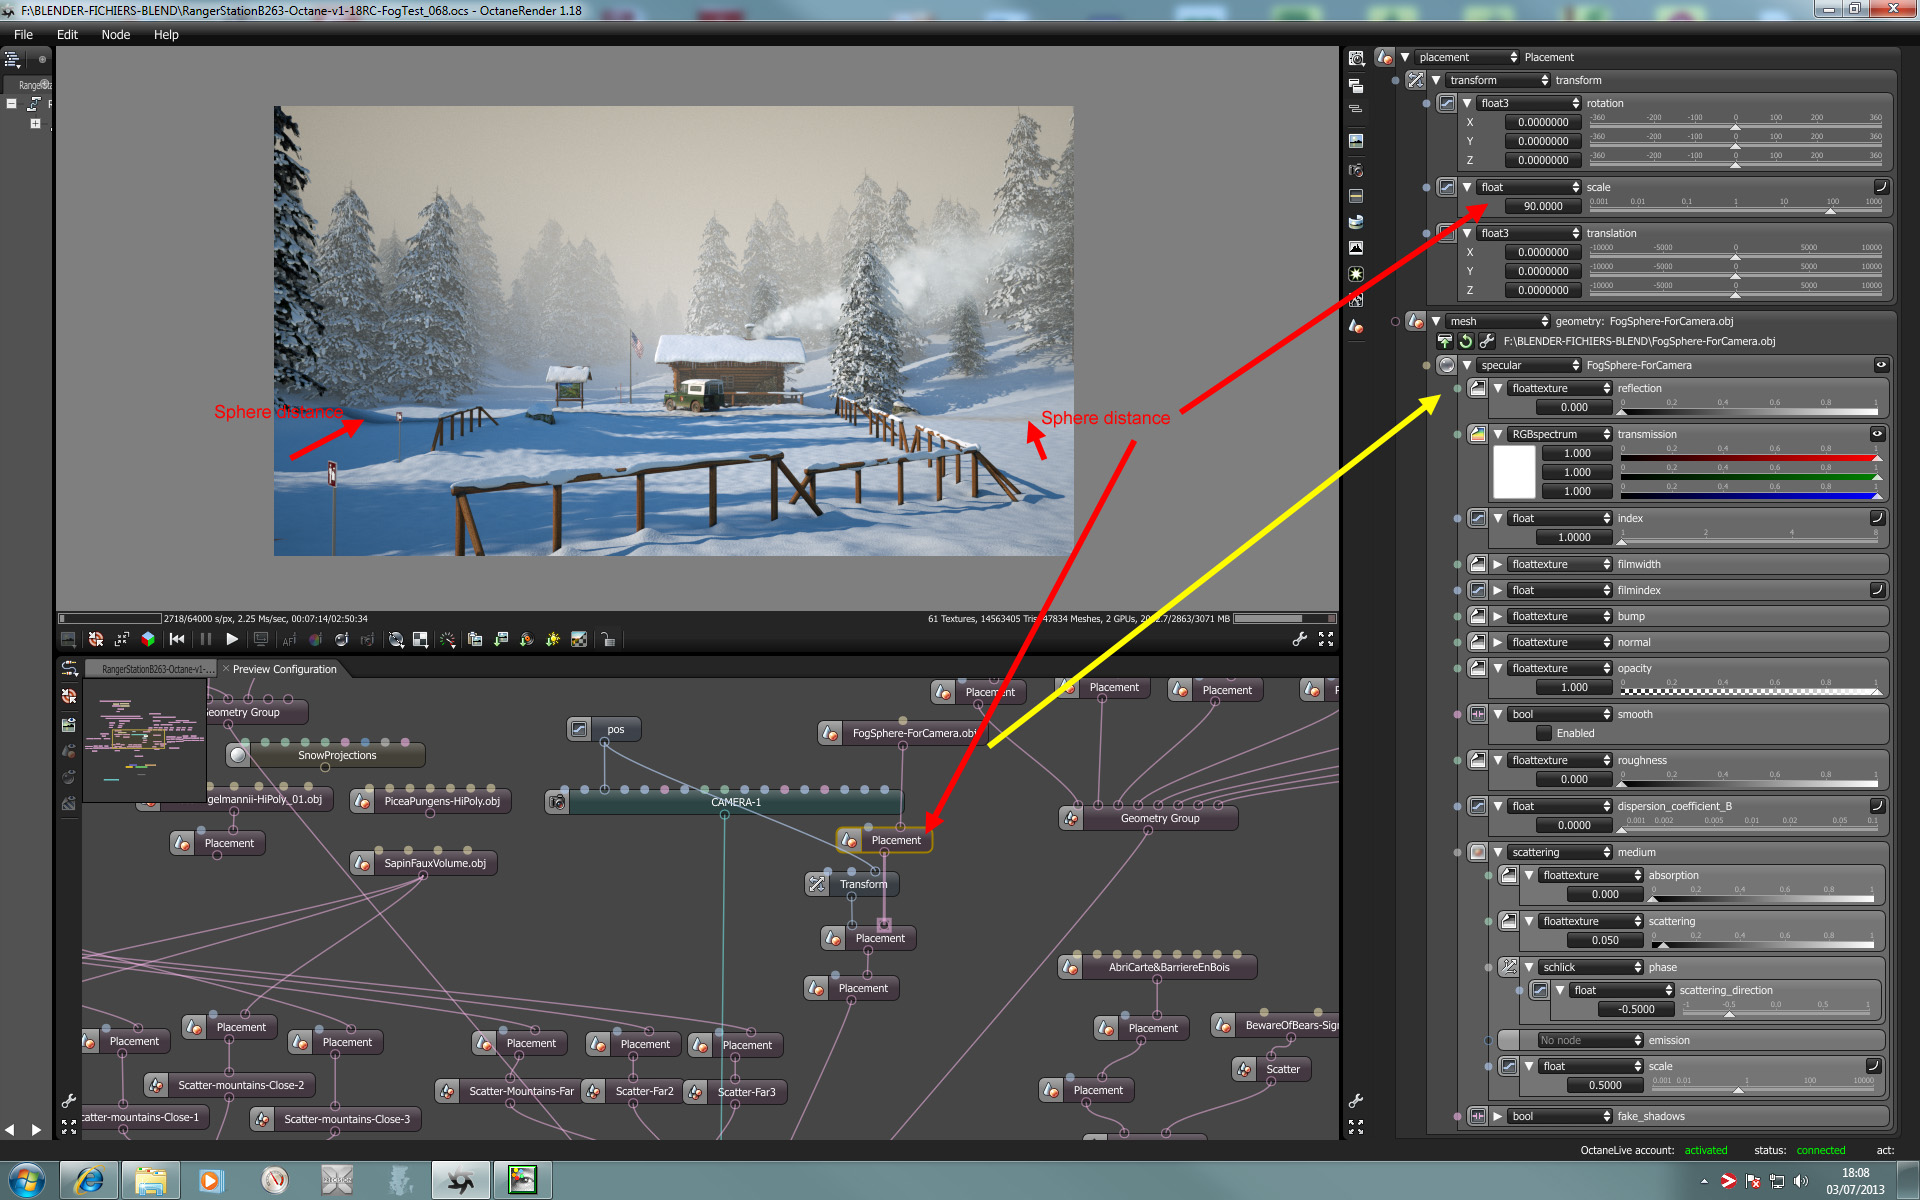1920x1200 pixels.
Task: Click the RGB cube render mode icon
Action: coord(148,639)
